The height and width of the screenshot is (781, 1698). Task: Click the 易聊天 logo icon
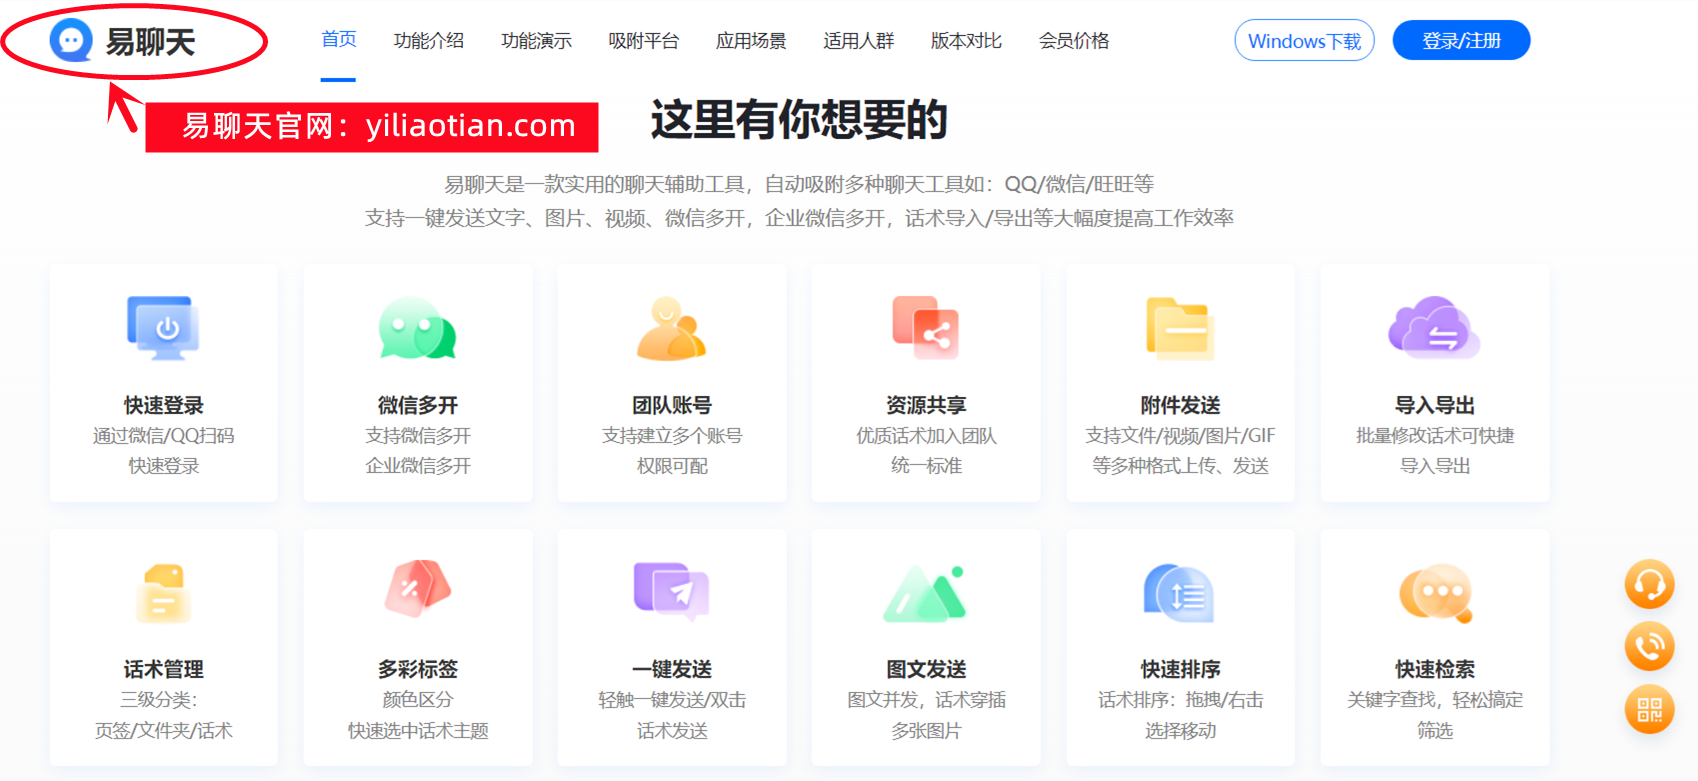coord(71,41)
